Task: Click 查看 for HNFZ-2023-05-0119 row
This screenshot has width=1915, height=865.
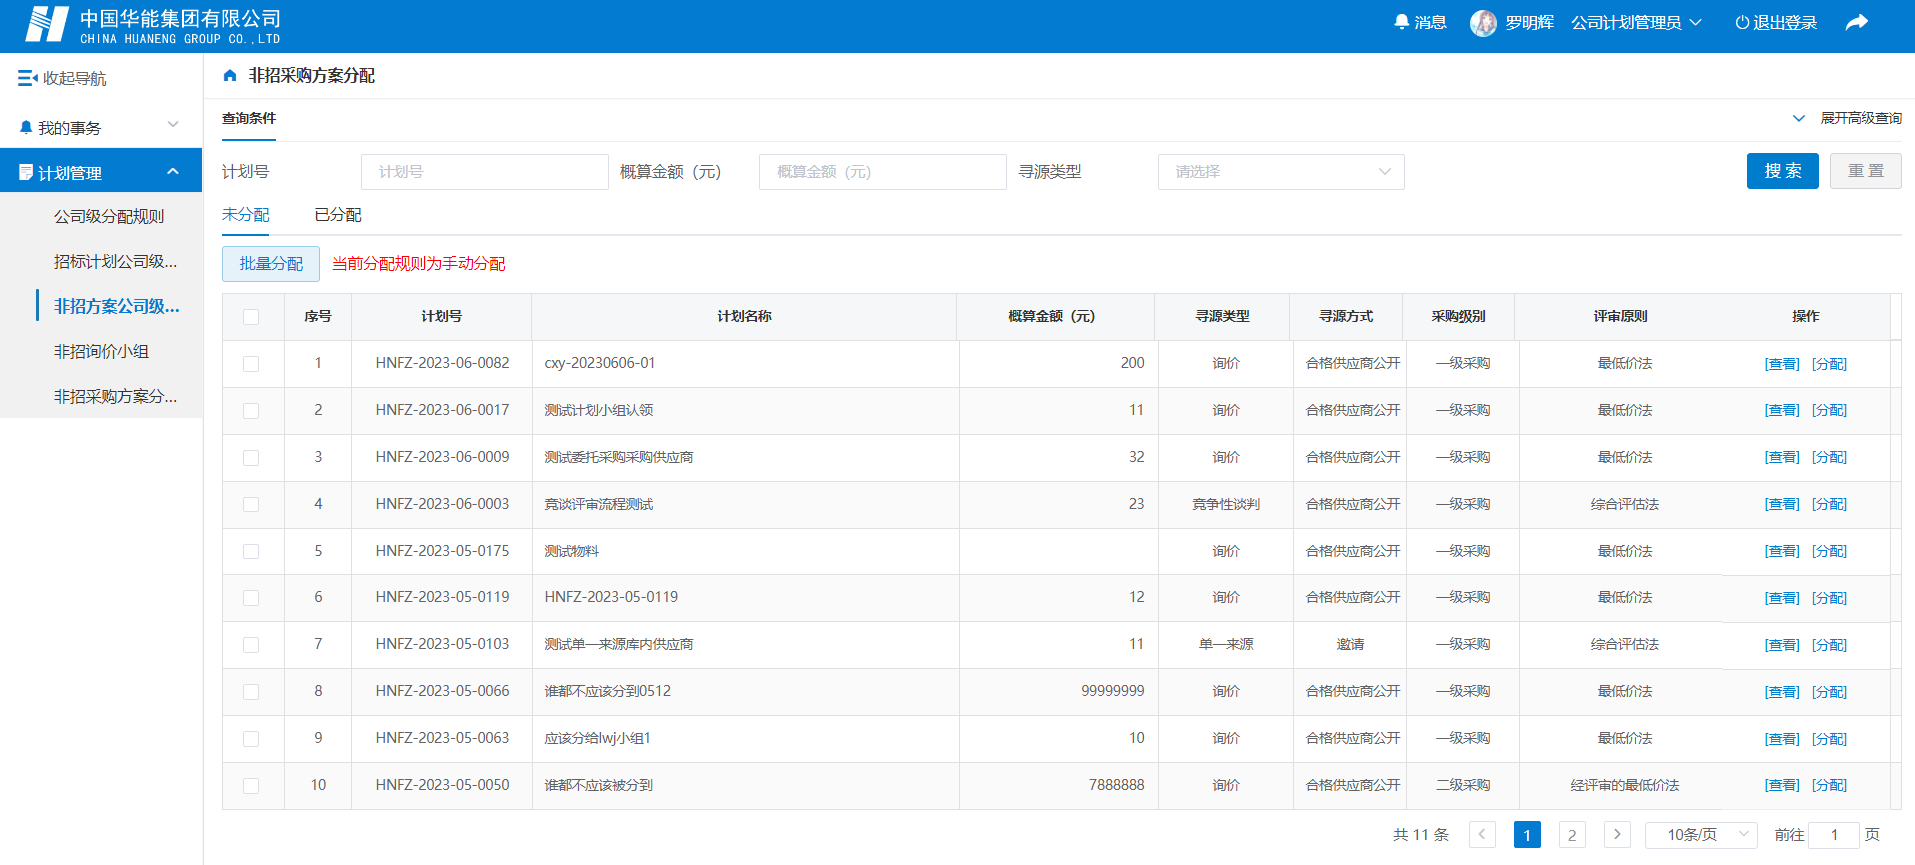Action: click(1782, 598)
